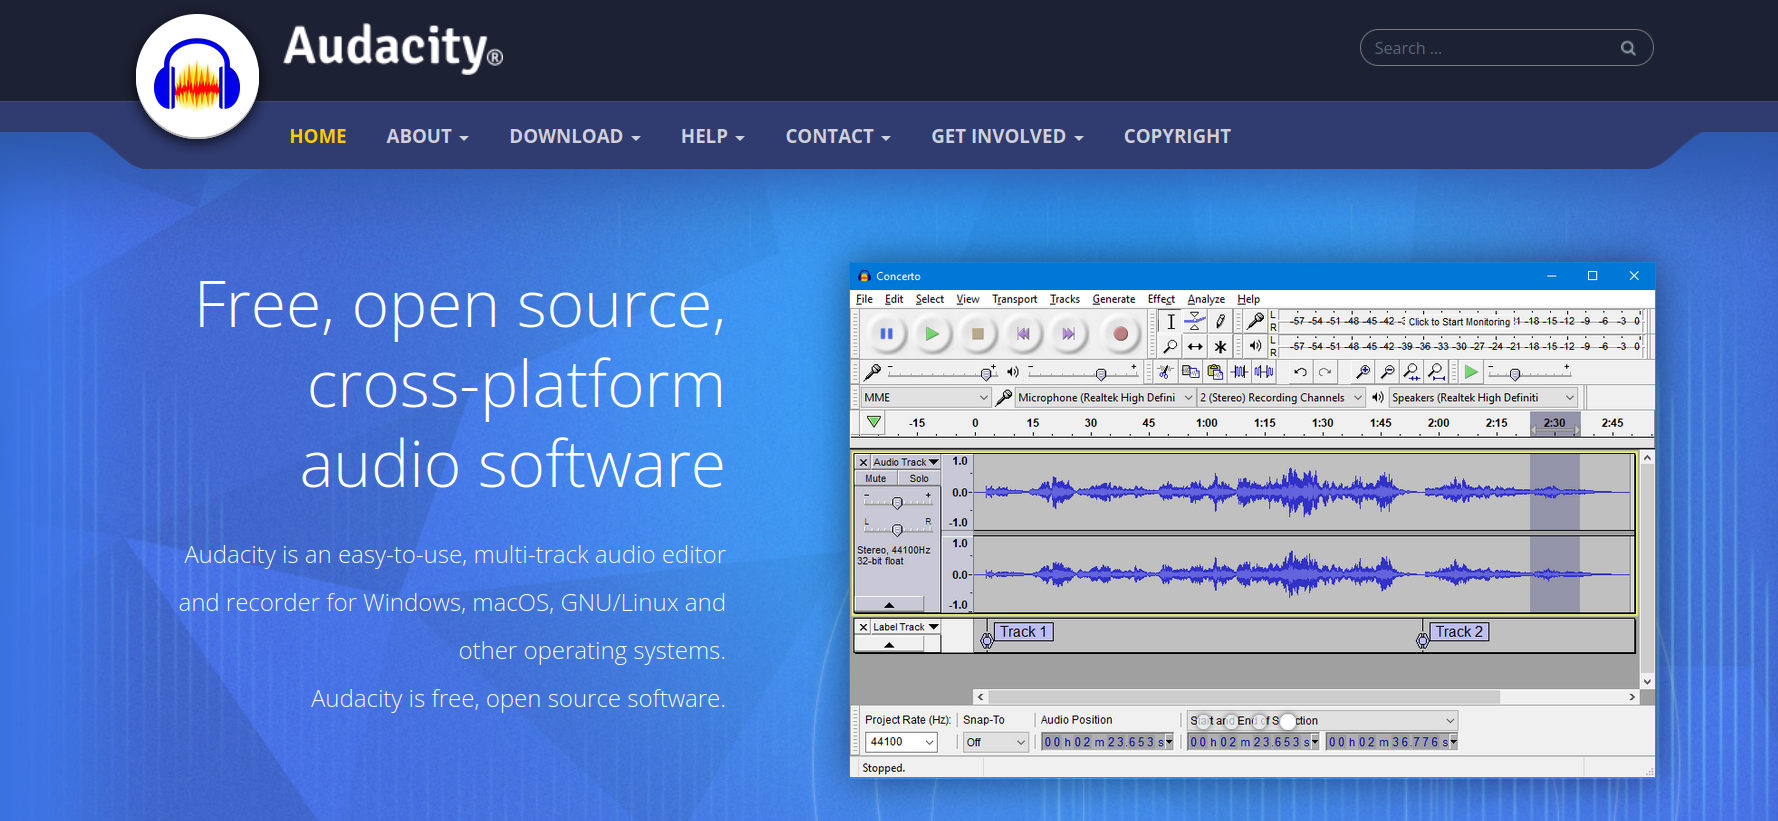Click the HOME navigation link
Image resolution: width=1778 pixels, height=821 pixels.
click(x=318, y=136)
